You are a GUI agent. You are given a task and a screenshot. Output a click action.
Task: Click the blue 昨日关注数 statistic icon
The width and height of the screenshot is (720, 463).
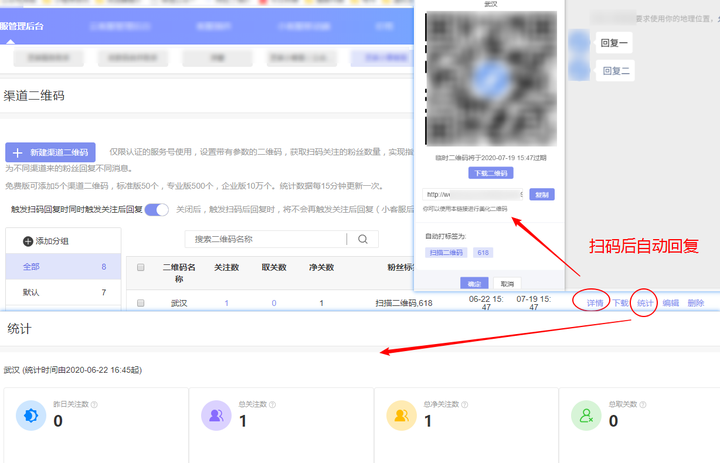(31, 416)
